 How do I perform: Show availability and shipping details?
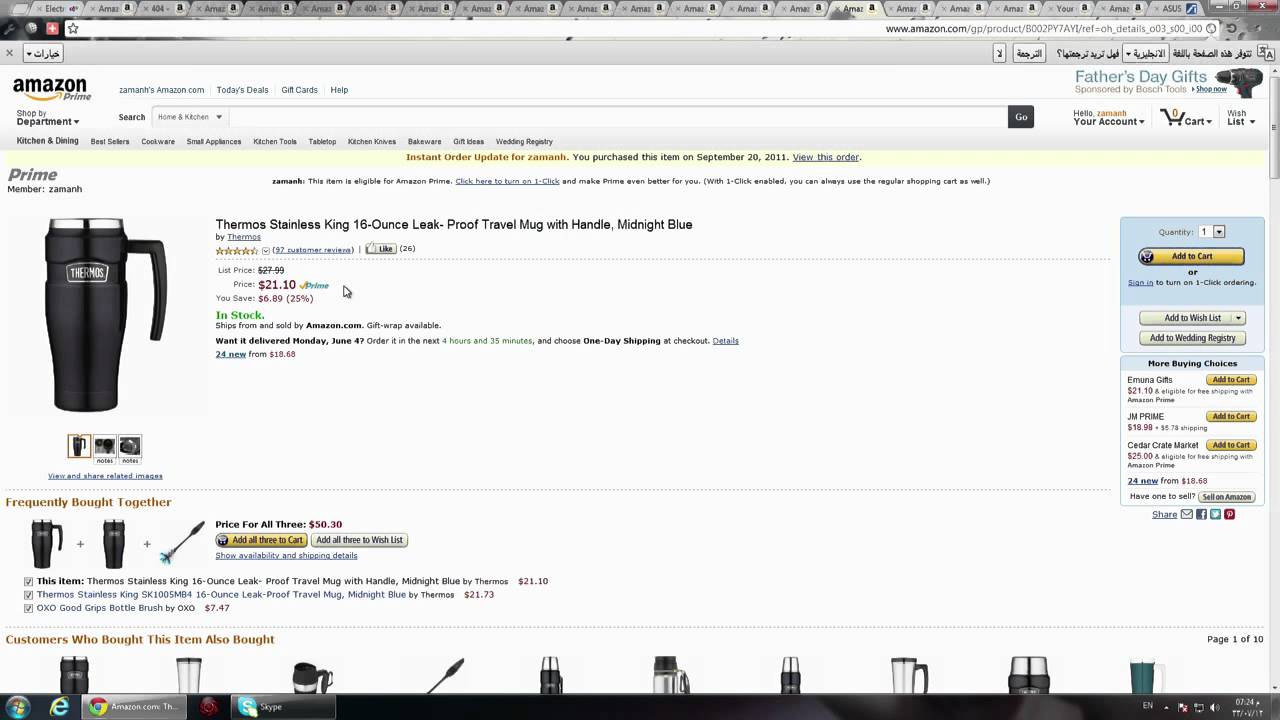point(286,556)
